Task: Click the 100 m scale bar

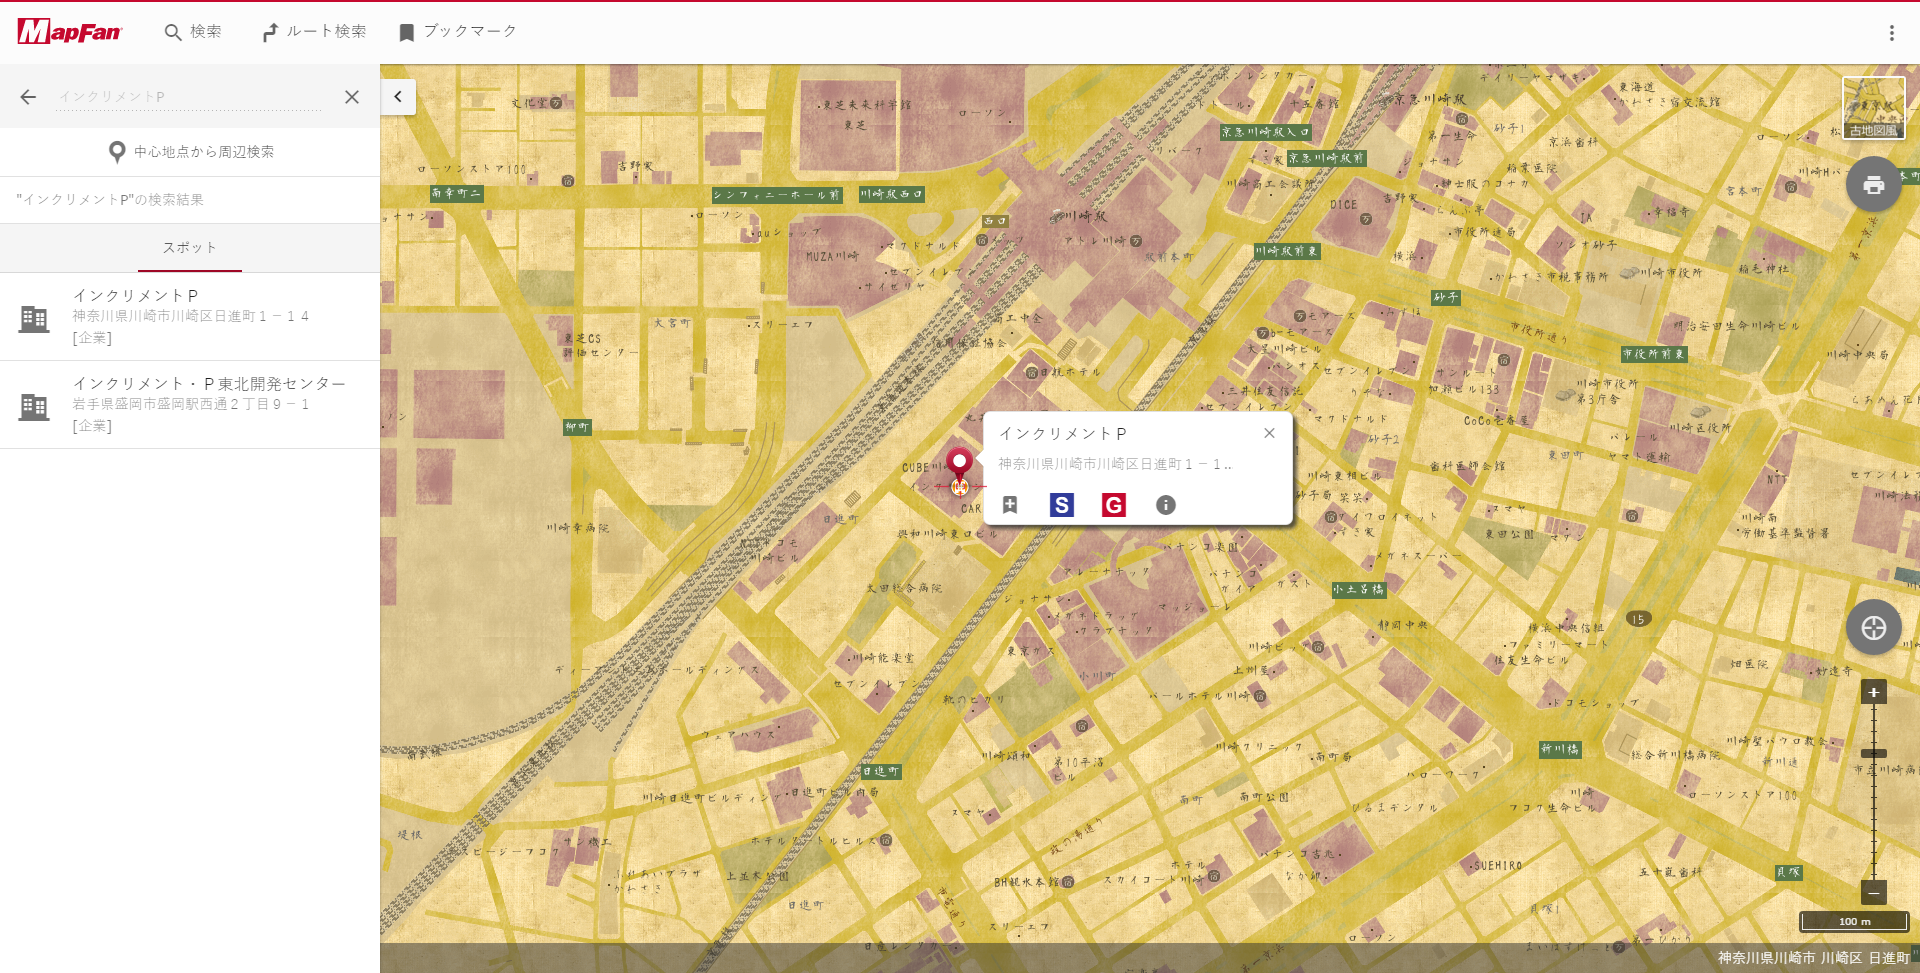Action: point(1855,921)
